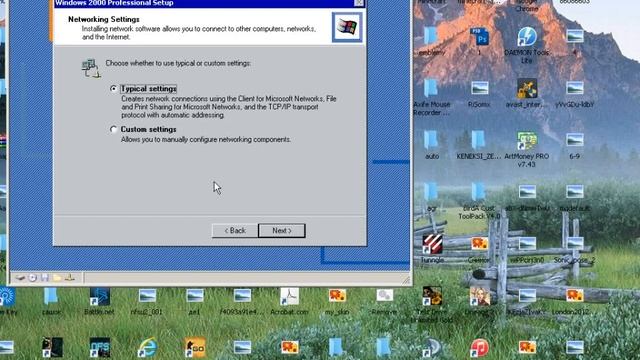Screen dimensions: 640x360
Task: Select the Typical settings radio button
Action: pyautogui.click(x=113, y=89)
